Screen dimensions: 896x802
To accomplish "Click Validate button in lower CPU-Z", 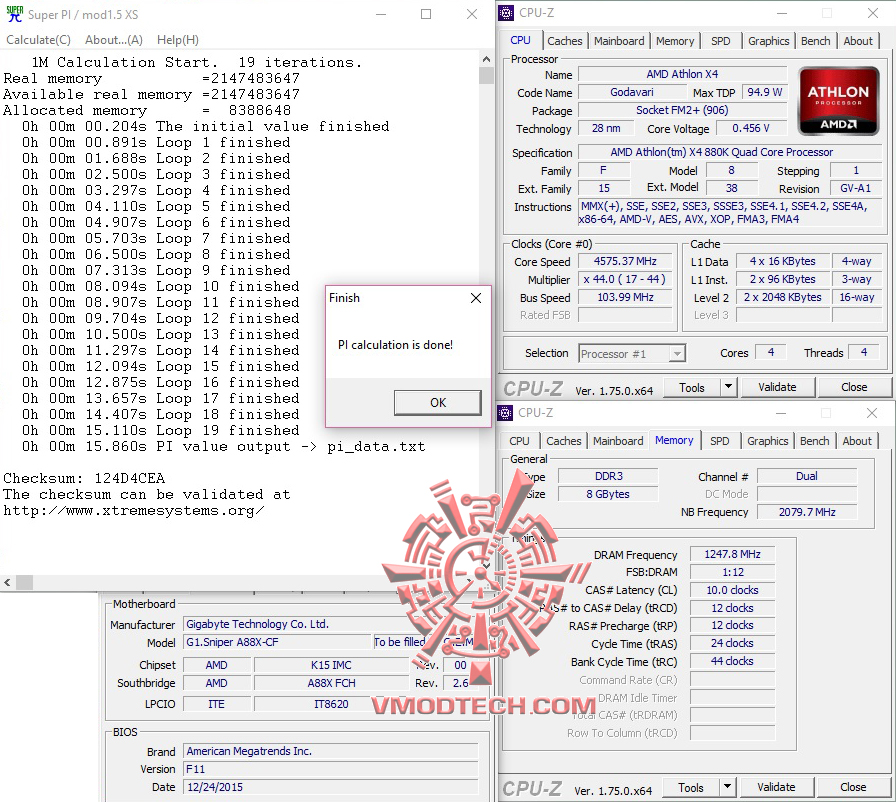I will pos(776,787).
